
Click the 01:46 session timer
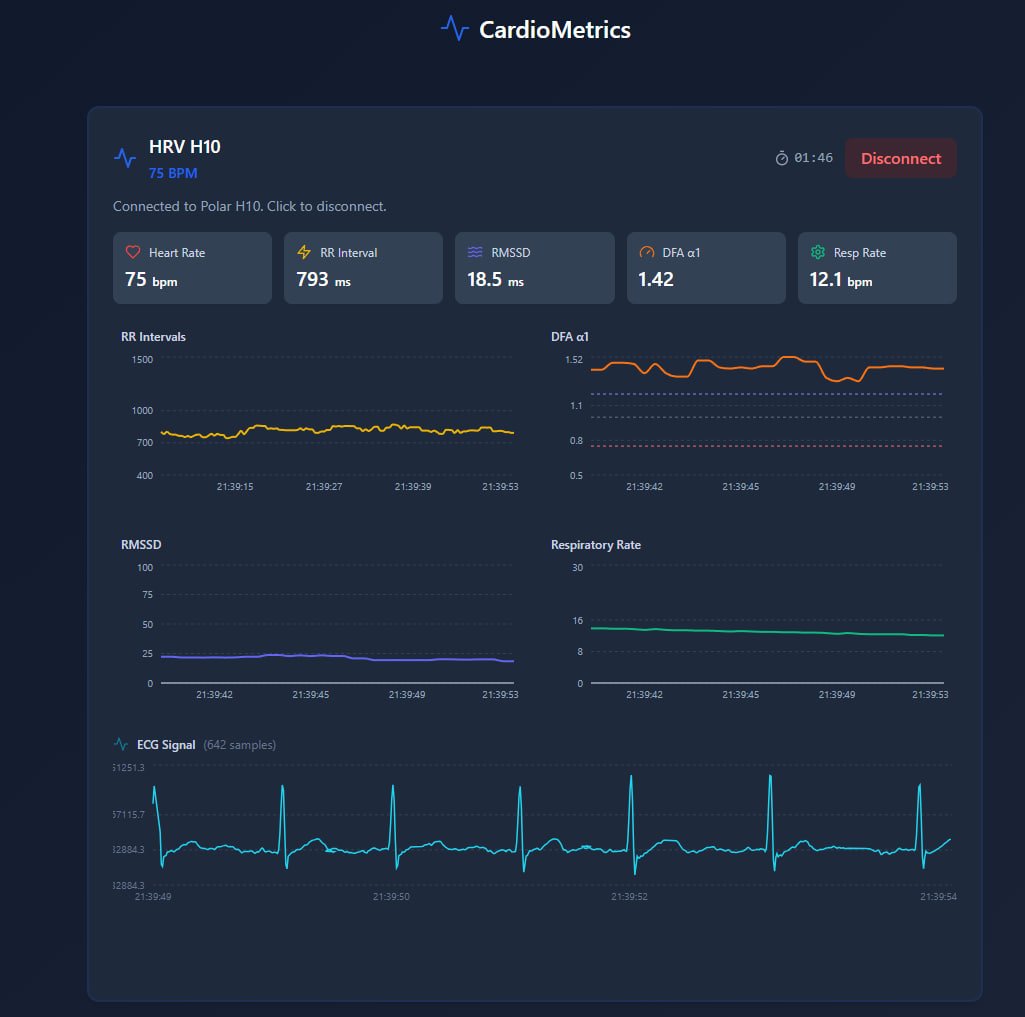(813, 158)
